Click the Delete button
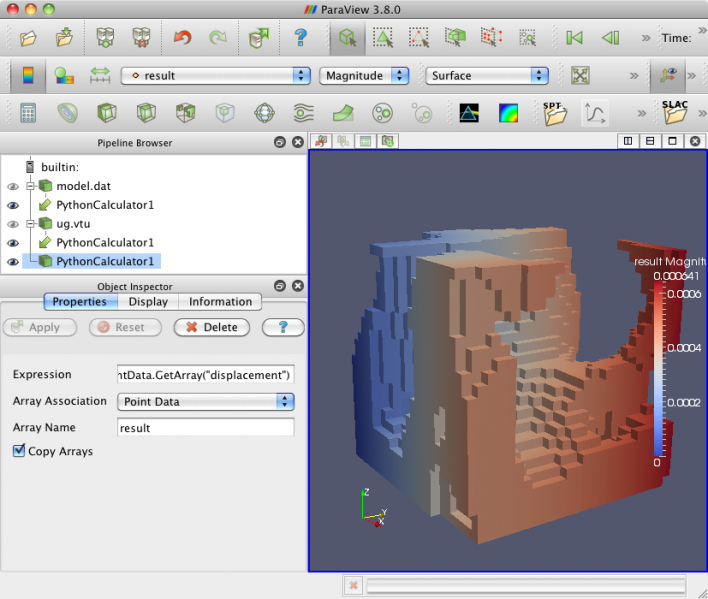The image size is (708, 599). [x=212, y=327]
